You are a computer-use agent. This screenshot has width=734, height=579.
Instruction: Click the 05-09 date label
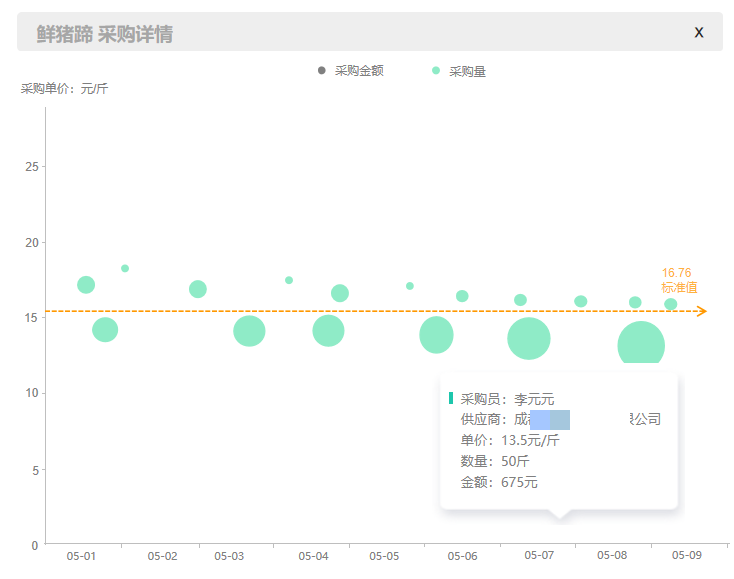687,555
